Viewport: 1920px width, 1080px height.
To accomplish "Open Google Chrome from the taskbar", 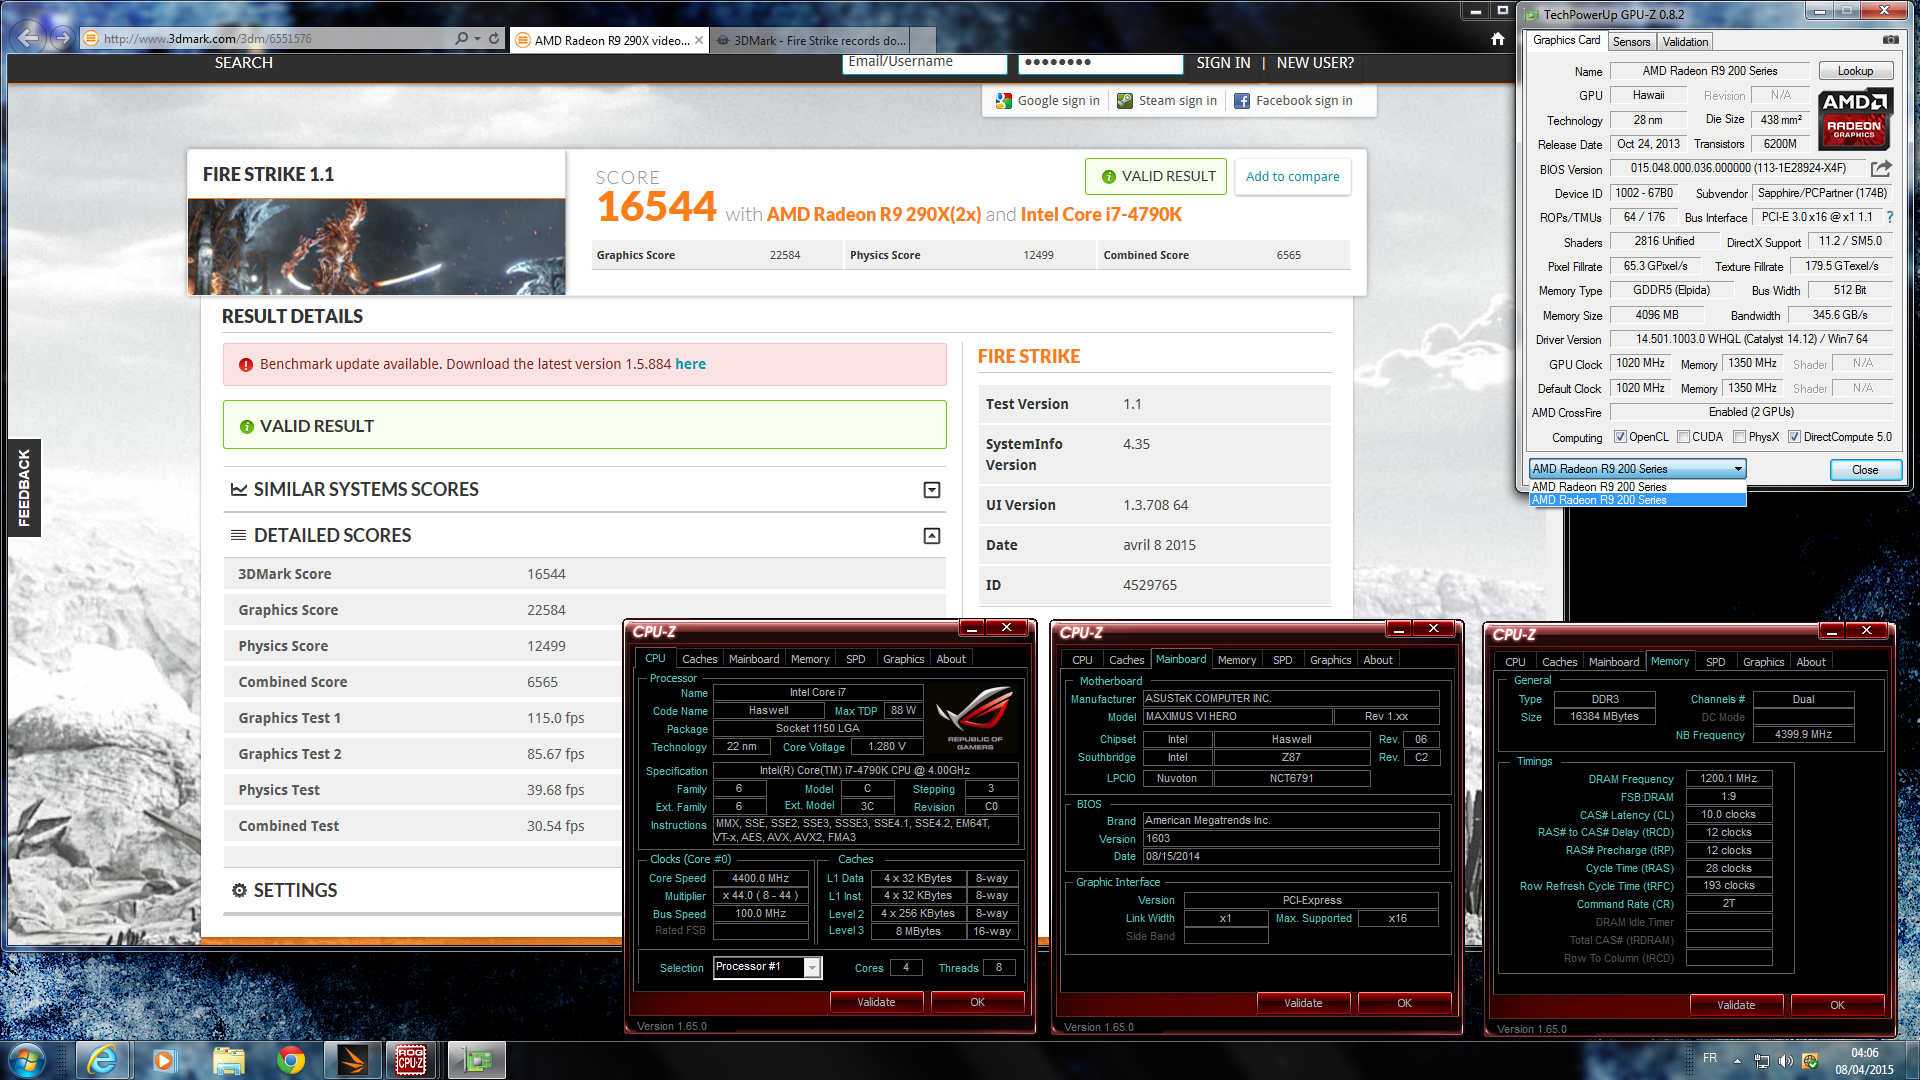I will click(x=291, y=1060).
